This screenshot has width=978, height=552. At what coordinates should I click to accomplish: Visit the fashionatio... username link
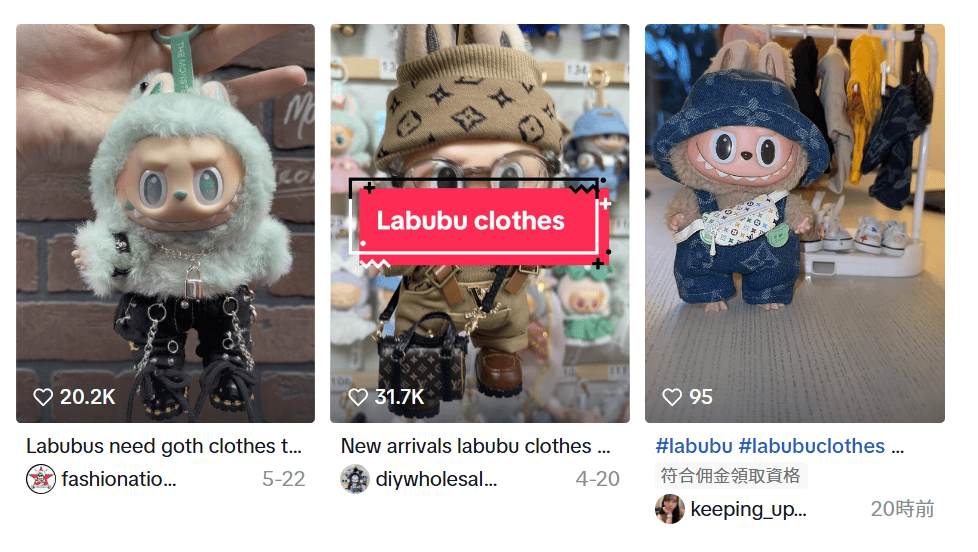point(119,479)
